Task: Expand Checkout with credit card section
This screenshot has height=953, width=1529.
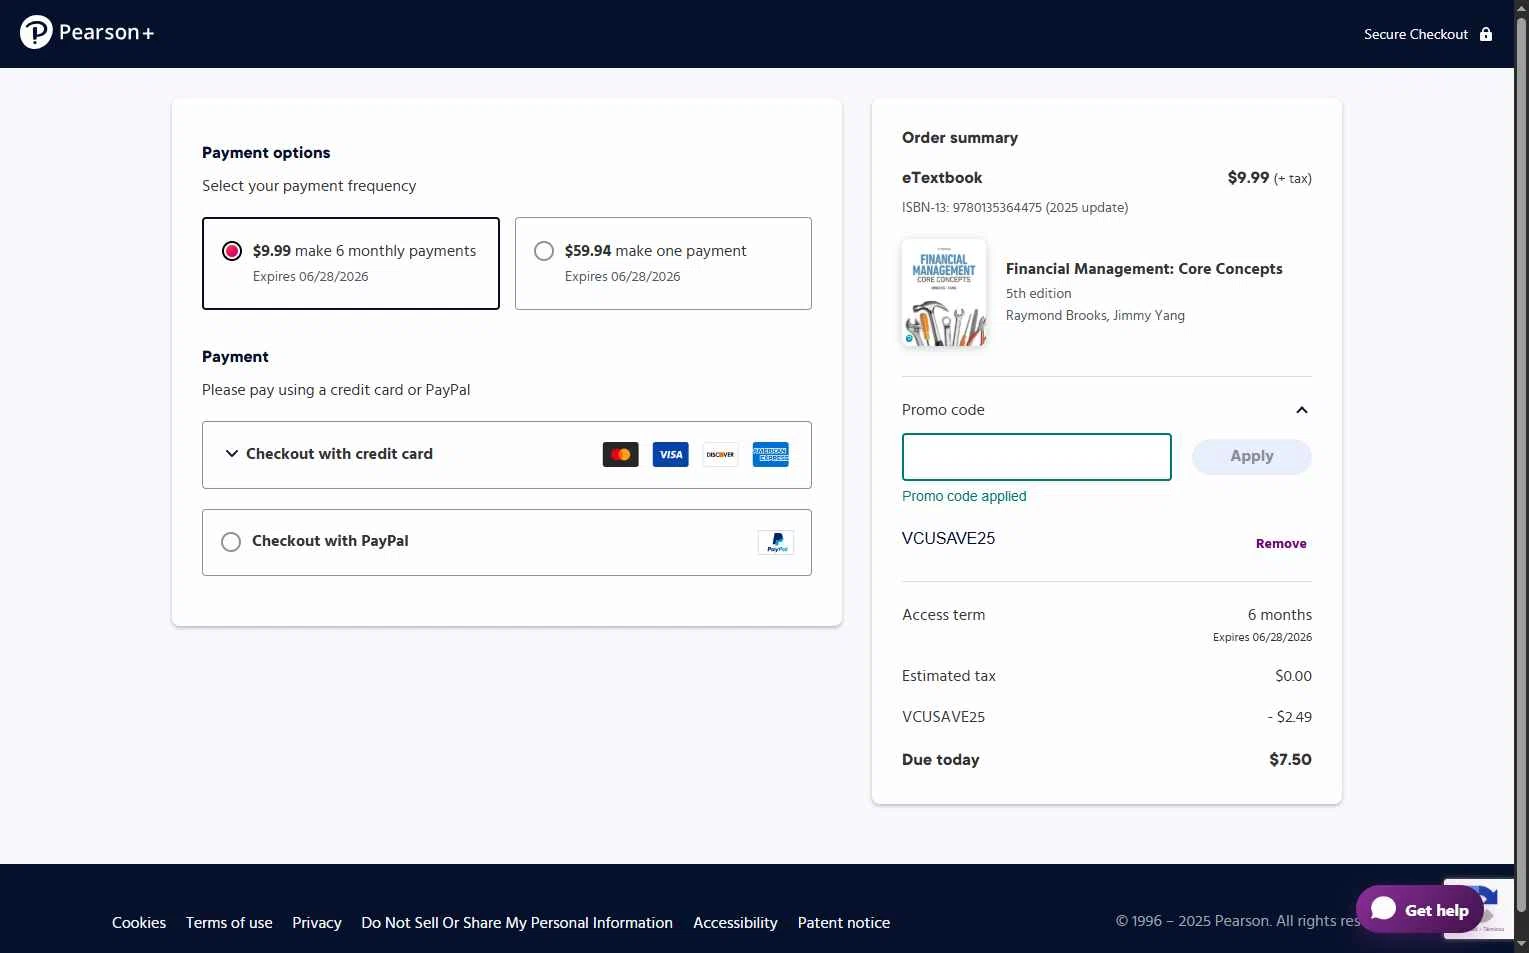Action: click(507, 455)
